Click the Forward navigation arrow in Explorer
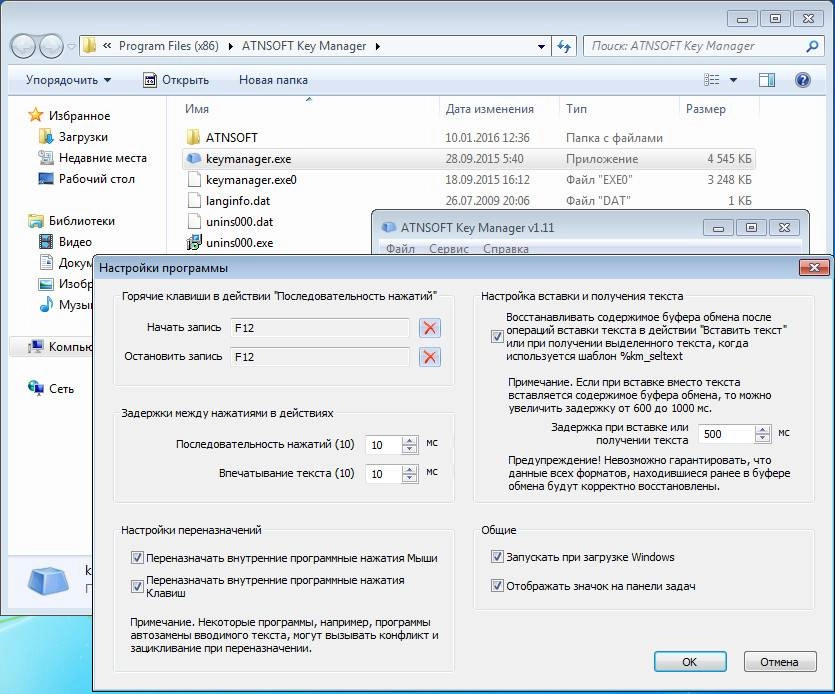The image size is (835, 694). tap(51, 46)
